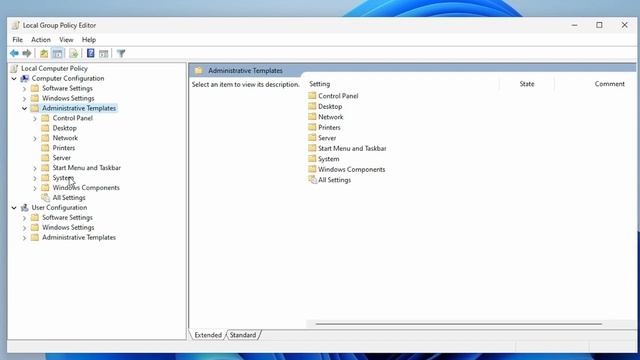Expand the Control Panel tree node
The width and height of the screenshot is (640, 360).
[35, 118]
